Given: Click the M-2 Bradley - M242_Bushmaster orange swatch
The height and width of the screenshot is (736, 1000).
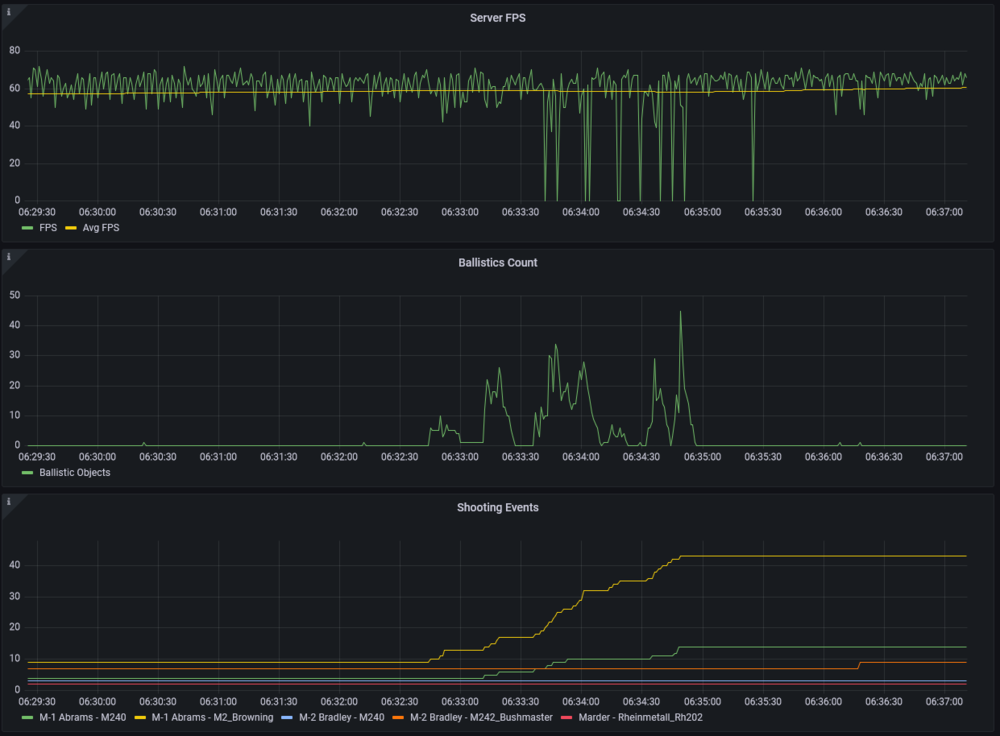Looking at the screenshot, I should [x=398, y=718].
